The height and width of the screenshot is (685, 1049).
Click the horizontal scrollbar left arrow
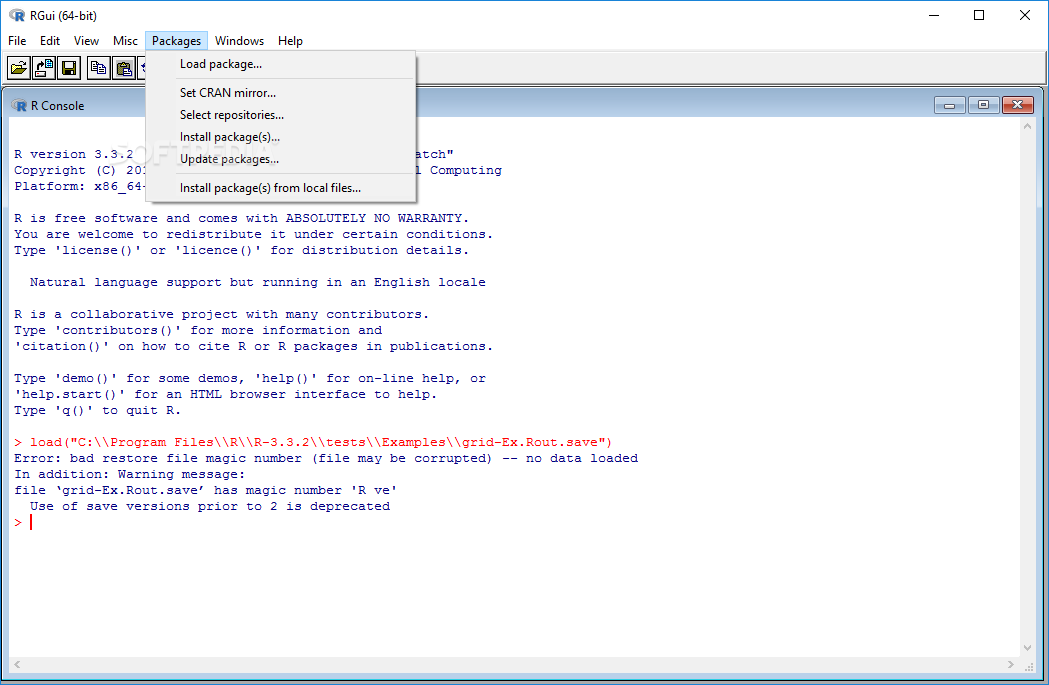tap(17, 664)
